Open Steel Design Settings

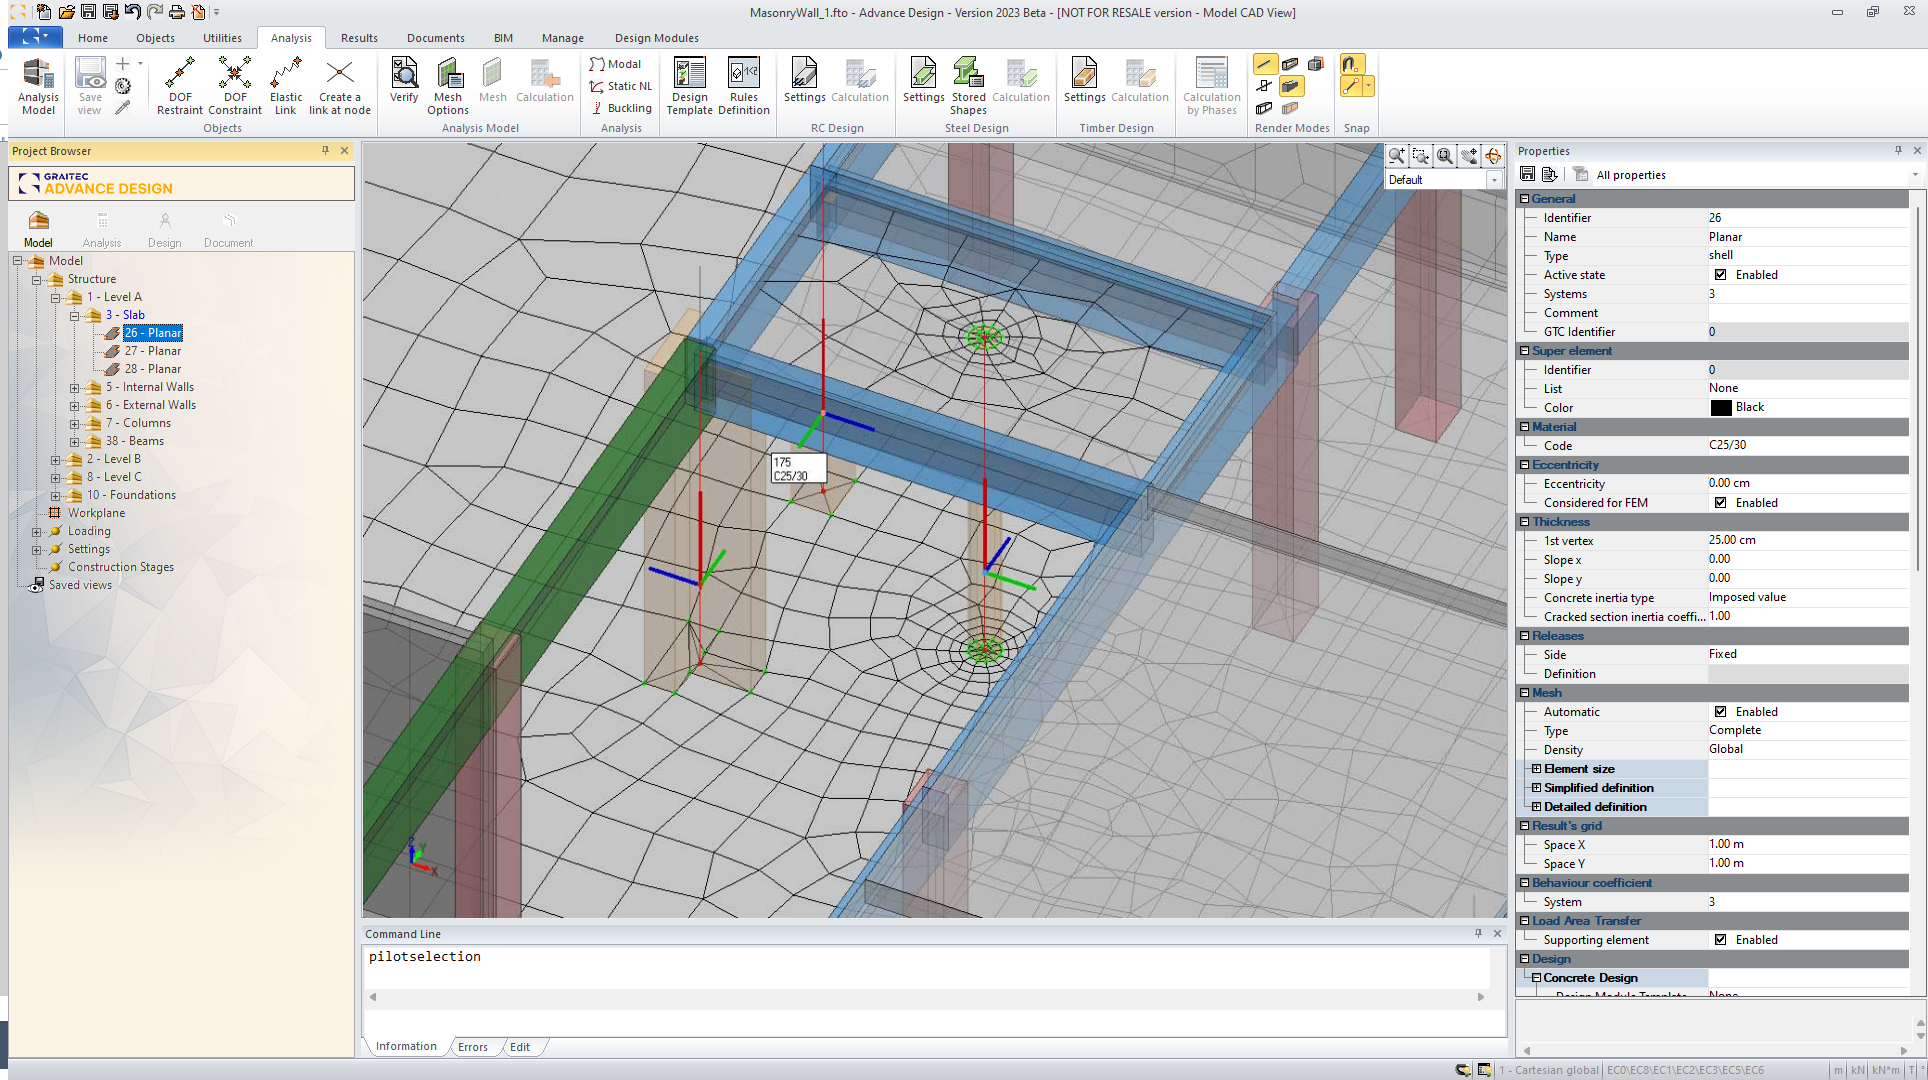pyautogui.click(x=923, y=80)
